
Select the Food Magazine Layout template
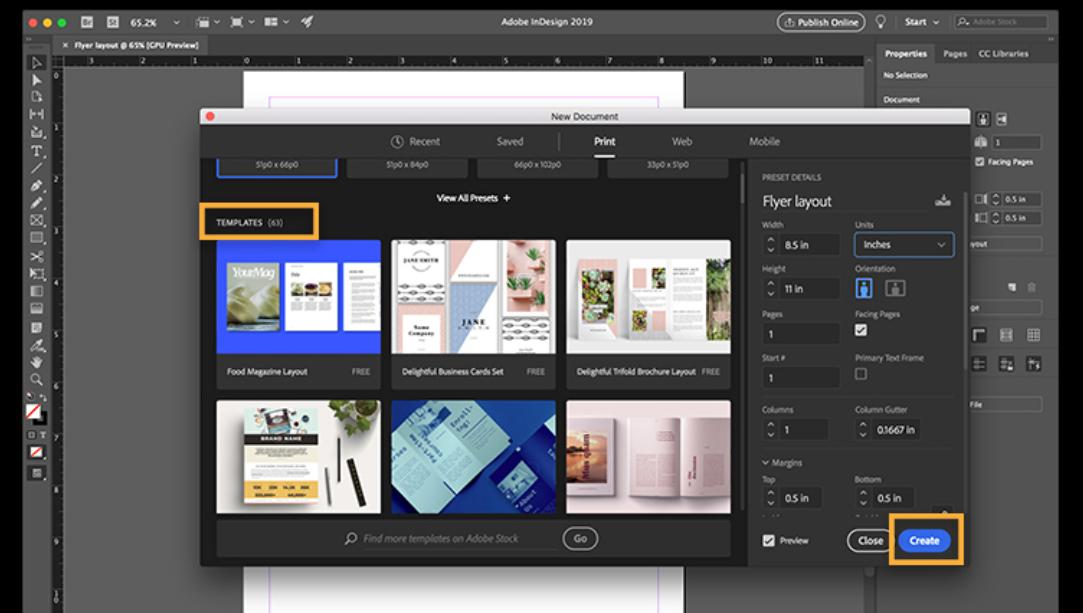[298, 315]
